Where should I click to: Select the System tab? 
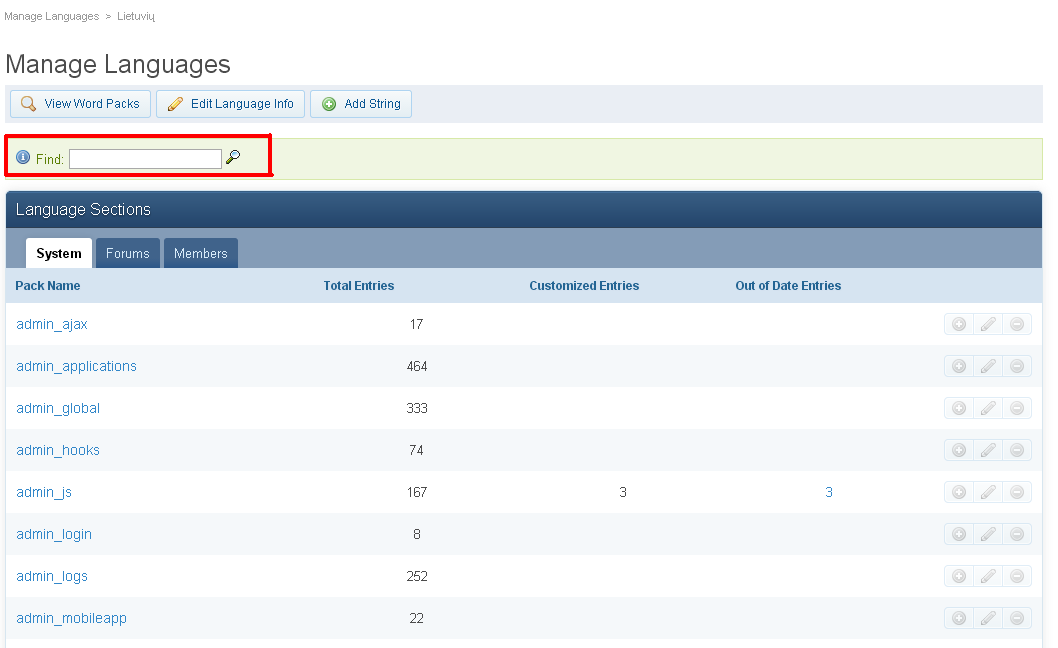[59, 253]
